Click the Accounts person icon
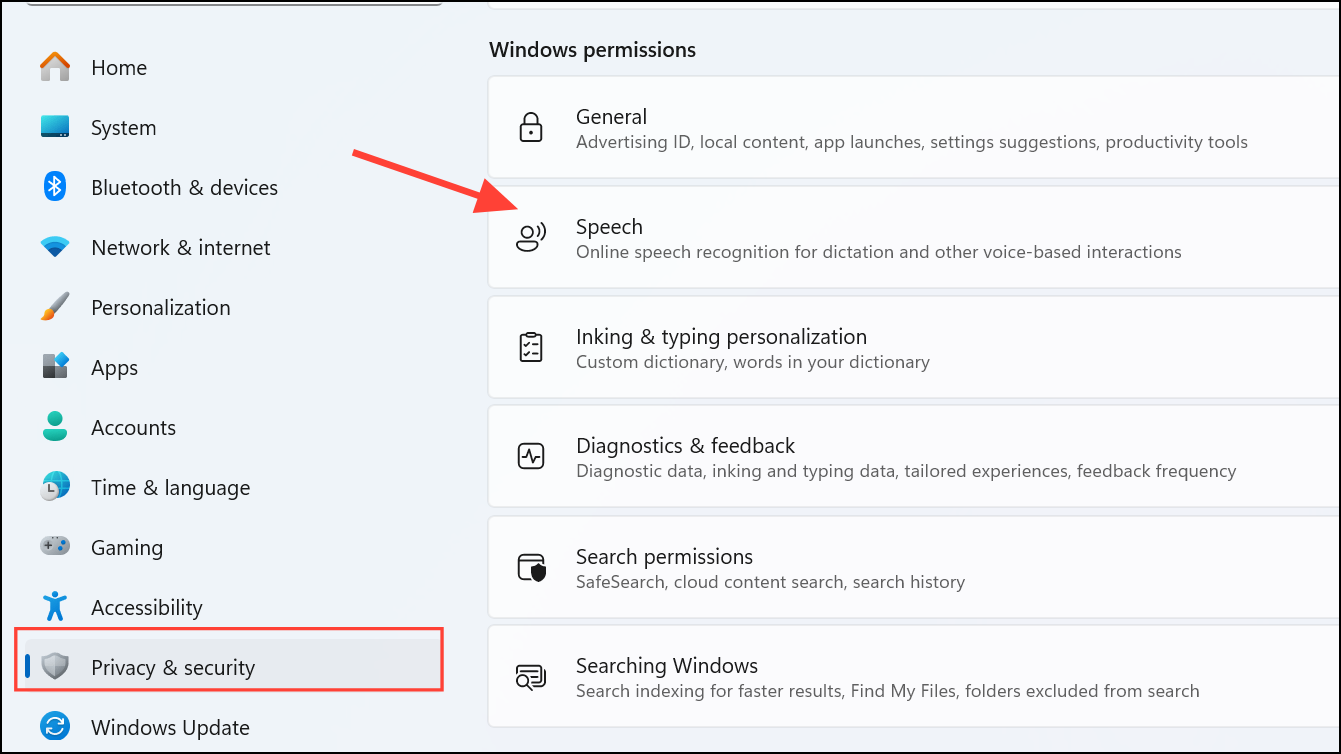 55,426
